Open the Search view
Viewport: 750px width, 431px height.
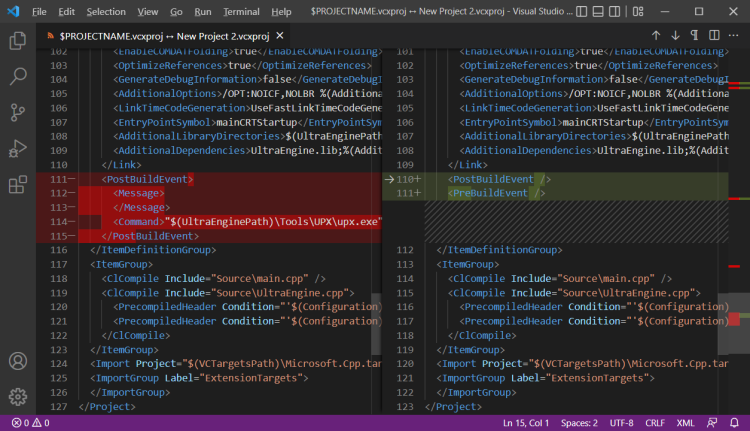[x=17, y=77]
